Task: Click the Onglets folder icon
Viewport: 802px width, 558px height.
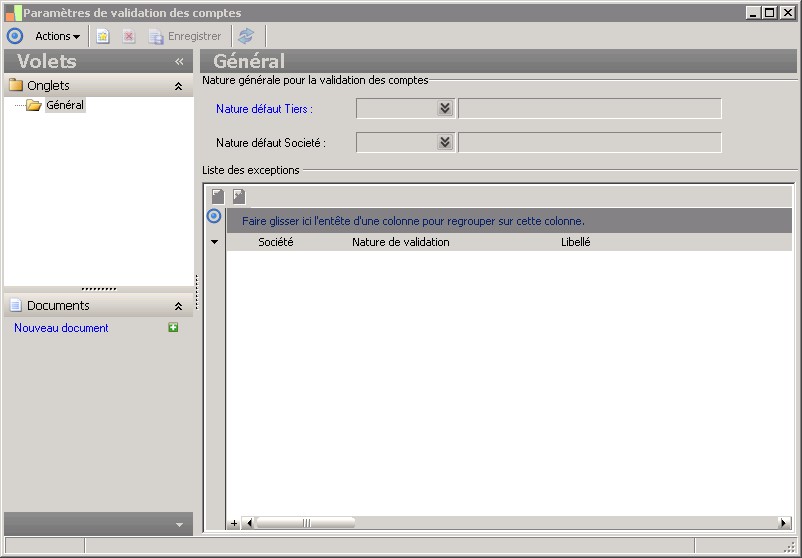Action: pyautogui.click(x=16, y=85)
